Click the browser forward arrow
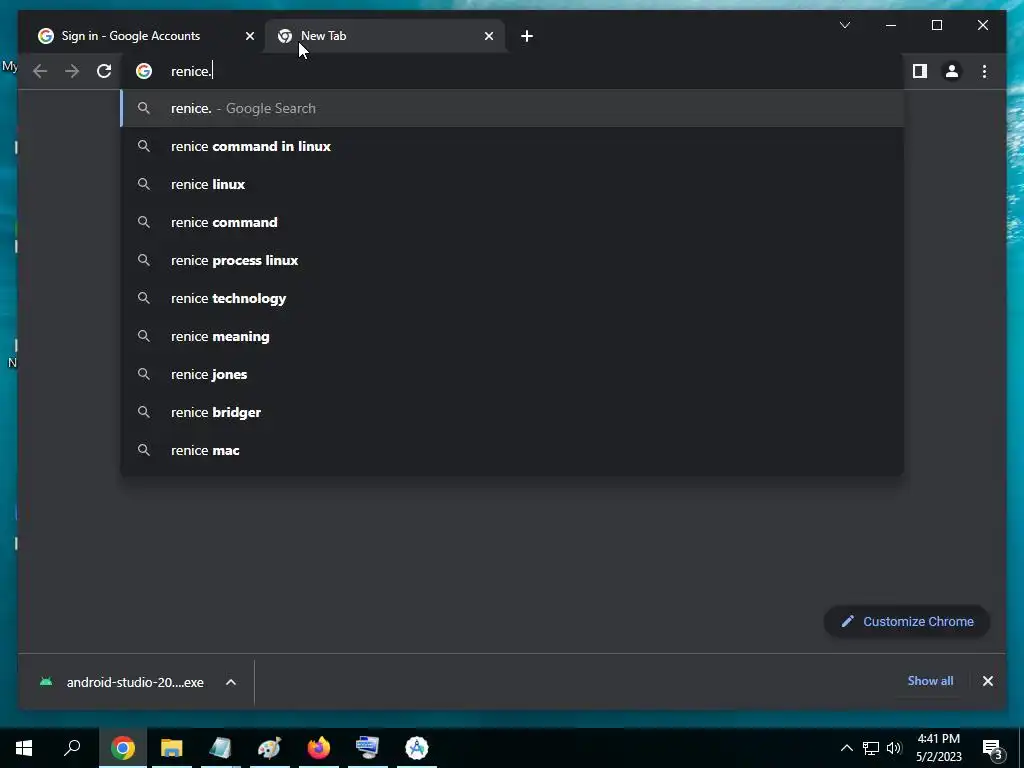This screenshot has height=768, width=1024. [72, 71]
